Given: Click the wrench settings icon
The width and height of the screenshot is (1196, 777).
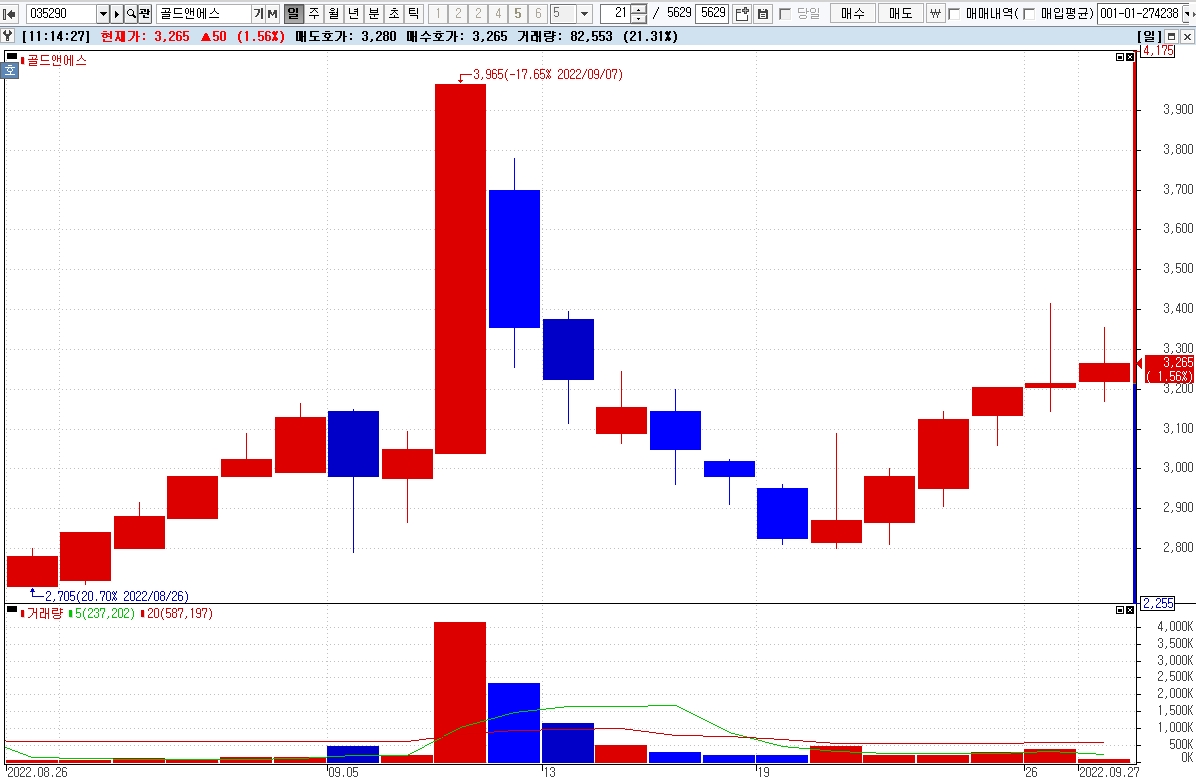Looking at the screenshot, I should (8, 36).
